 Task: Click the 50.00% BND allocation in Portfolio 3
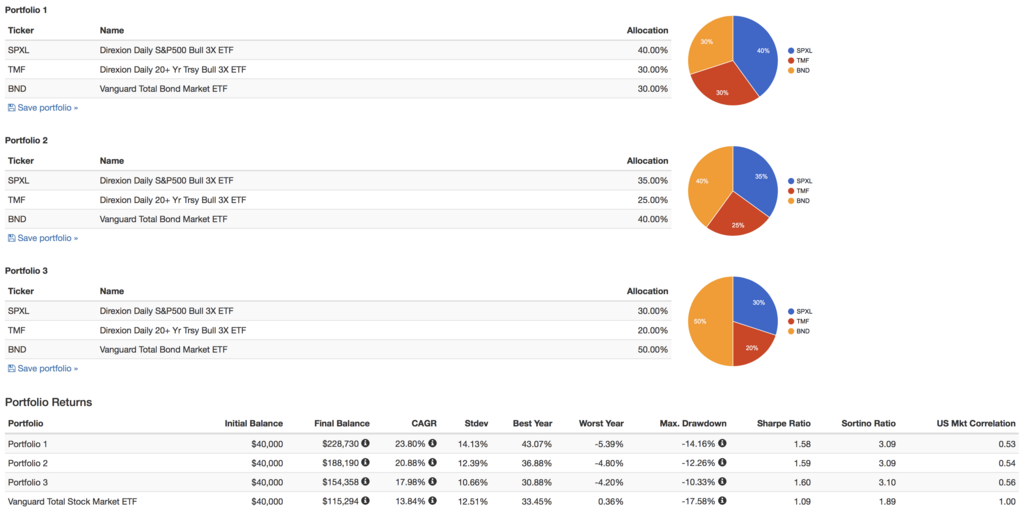[x=653, y=349]
